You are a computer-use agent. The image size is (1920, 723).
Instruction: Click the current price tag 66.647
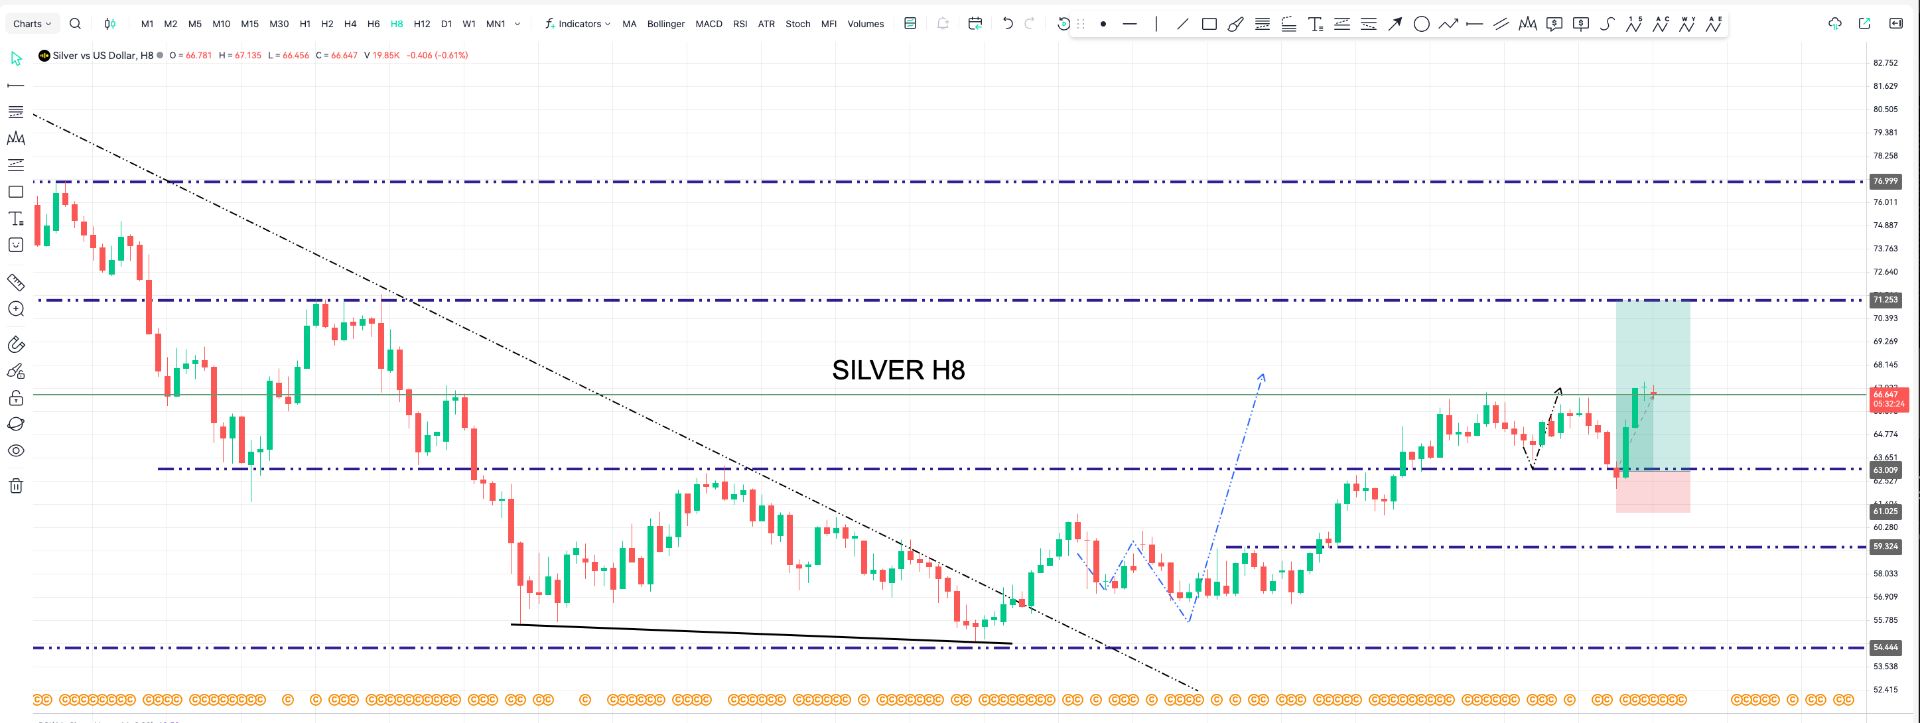(x=1889, y=399)
